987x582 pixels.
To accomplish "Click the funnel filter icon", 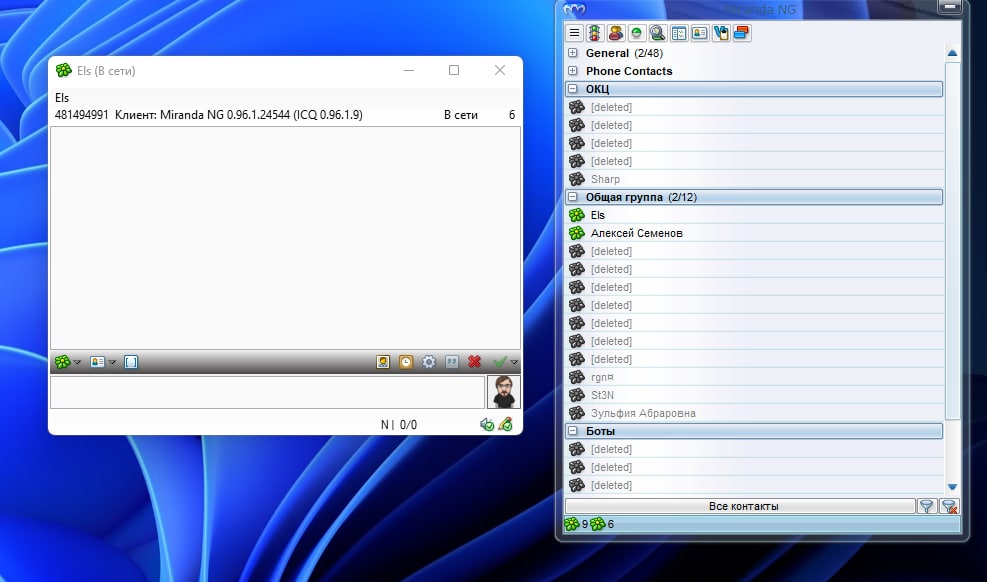I will (926, 506).
